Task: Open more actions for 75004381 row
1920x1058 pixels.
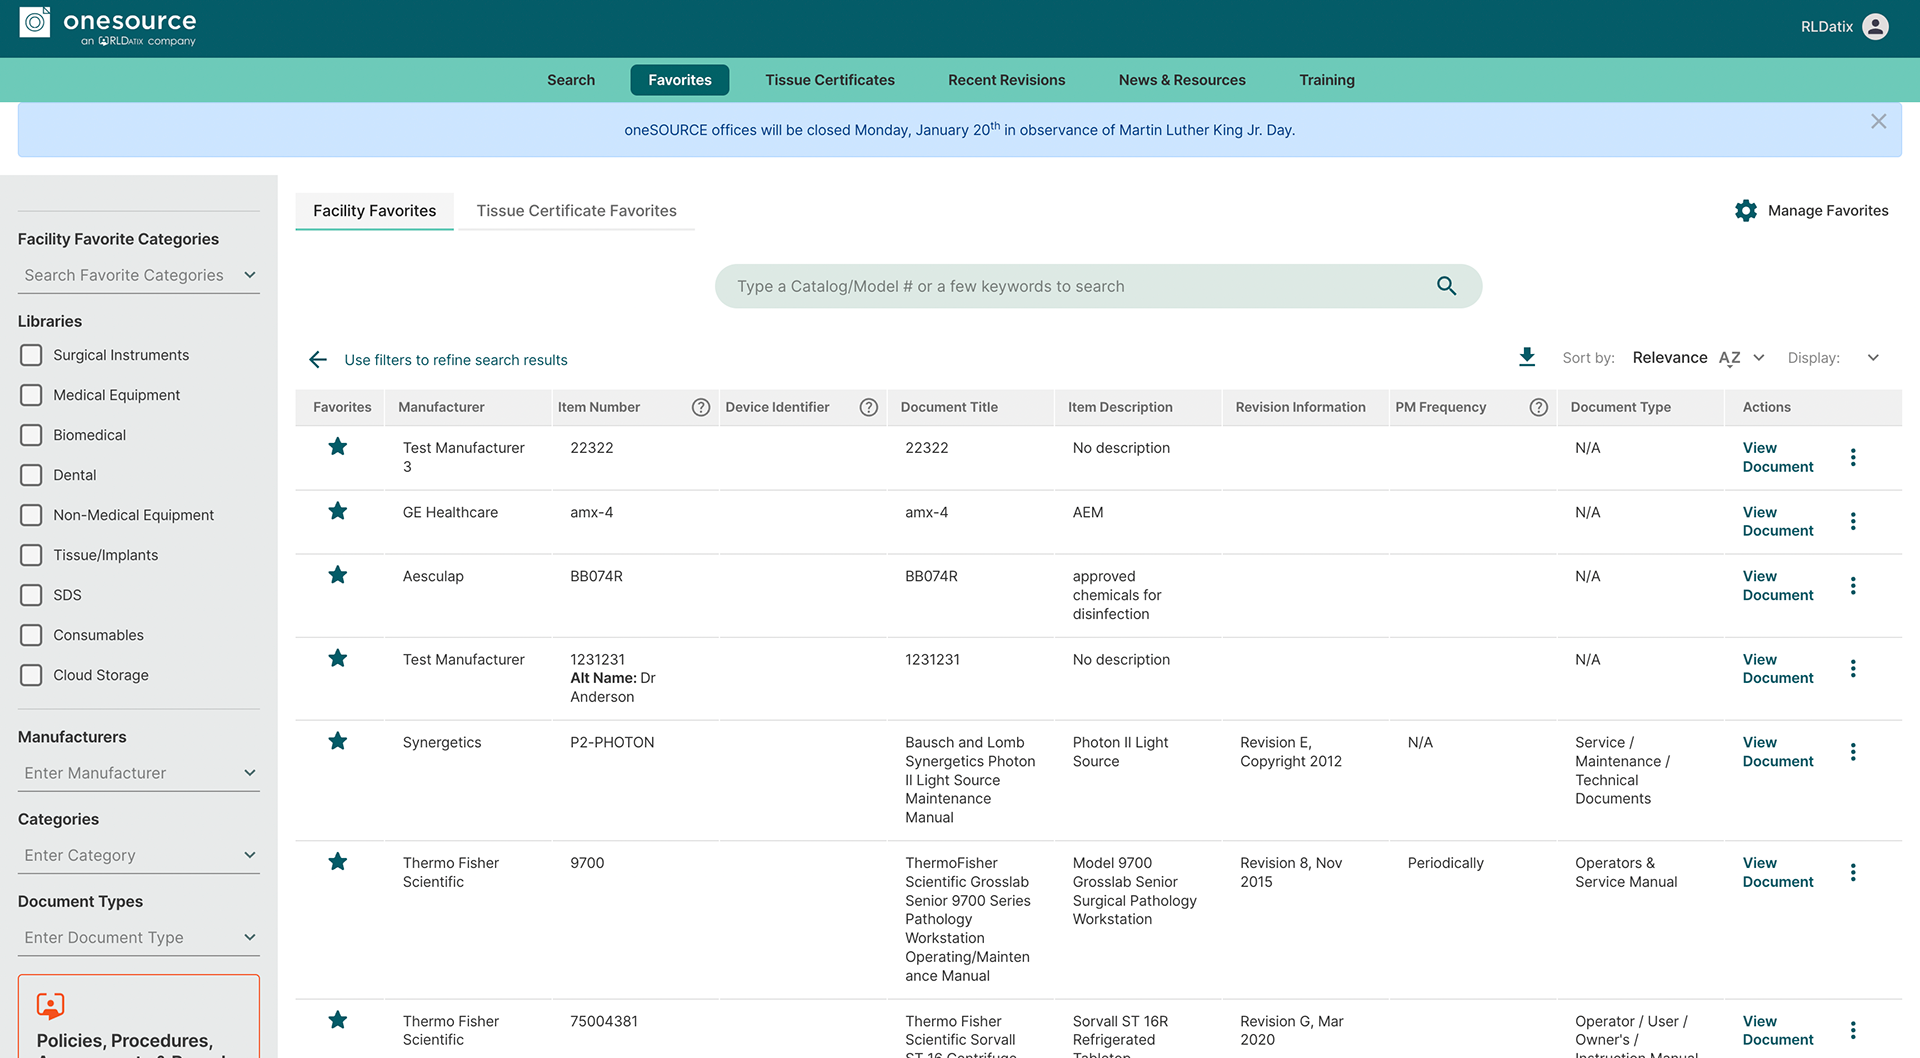Action: [1853, 1030]
